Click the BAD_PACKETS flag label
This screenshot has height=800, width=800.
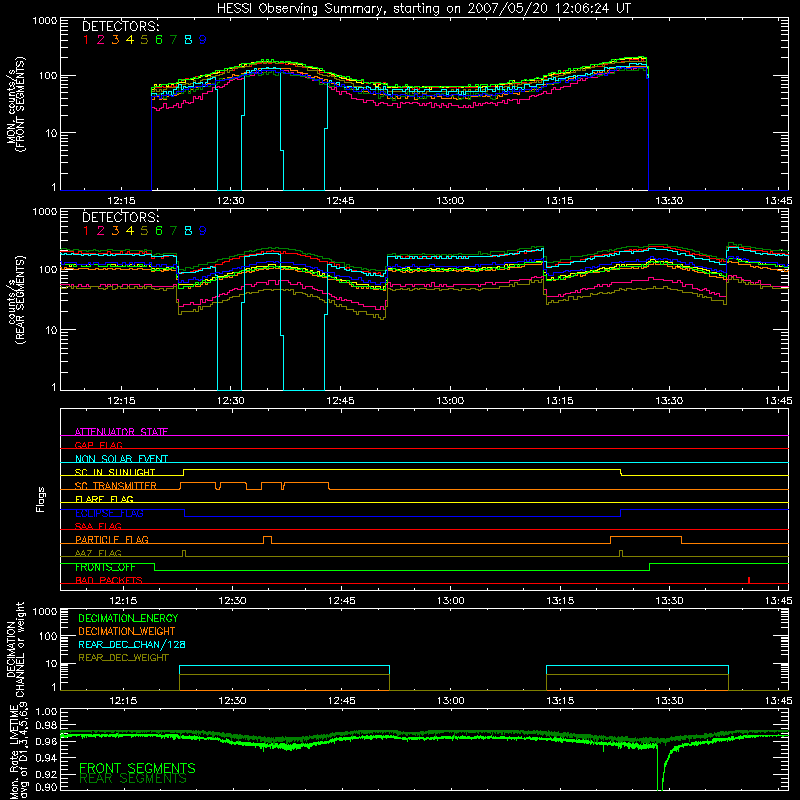[109, 580]
